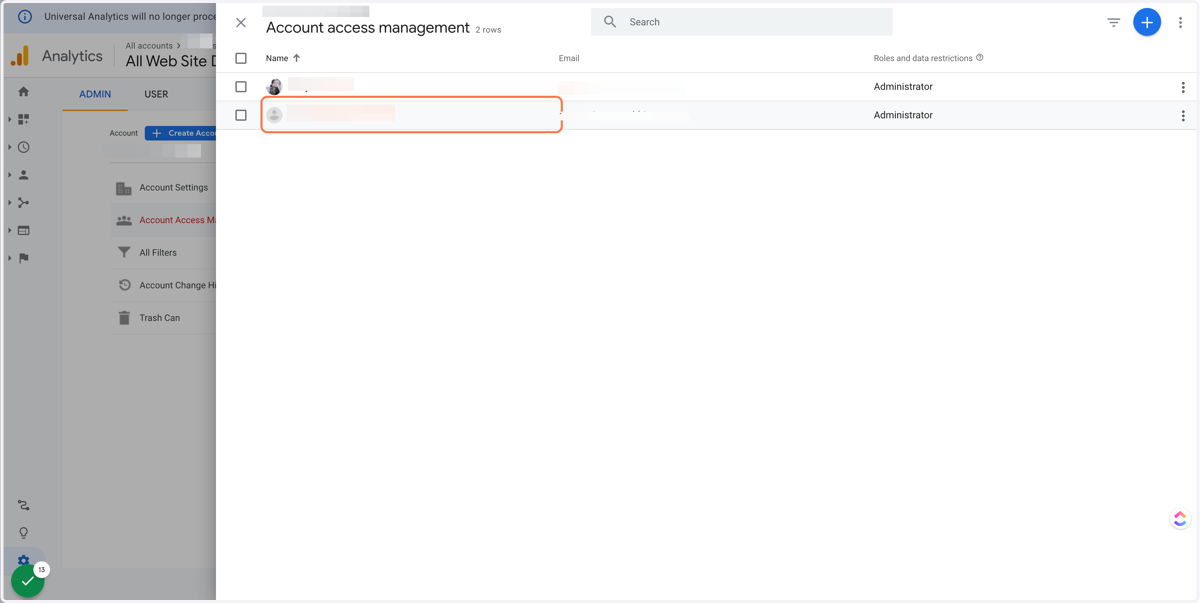The image size is (1200, 603).
Task: Check the box for the photo-avatar user row
Action: [x=241, y=87]
